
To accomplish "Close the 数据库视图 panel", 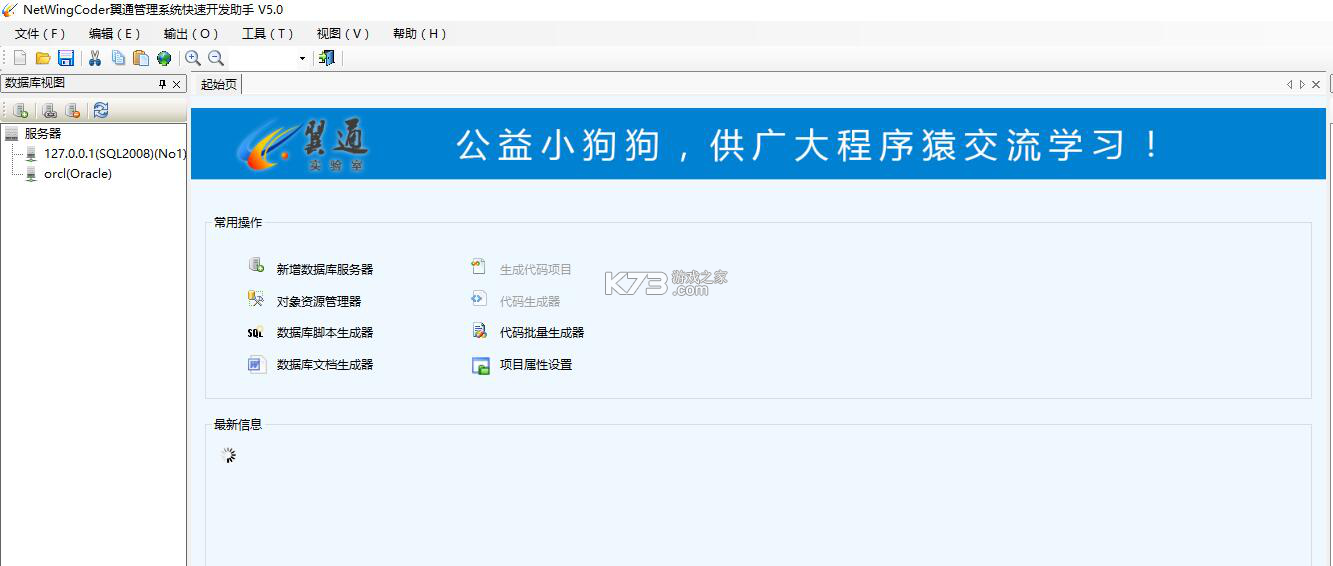I will click(x=177, y=84).
